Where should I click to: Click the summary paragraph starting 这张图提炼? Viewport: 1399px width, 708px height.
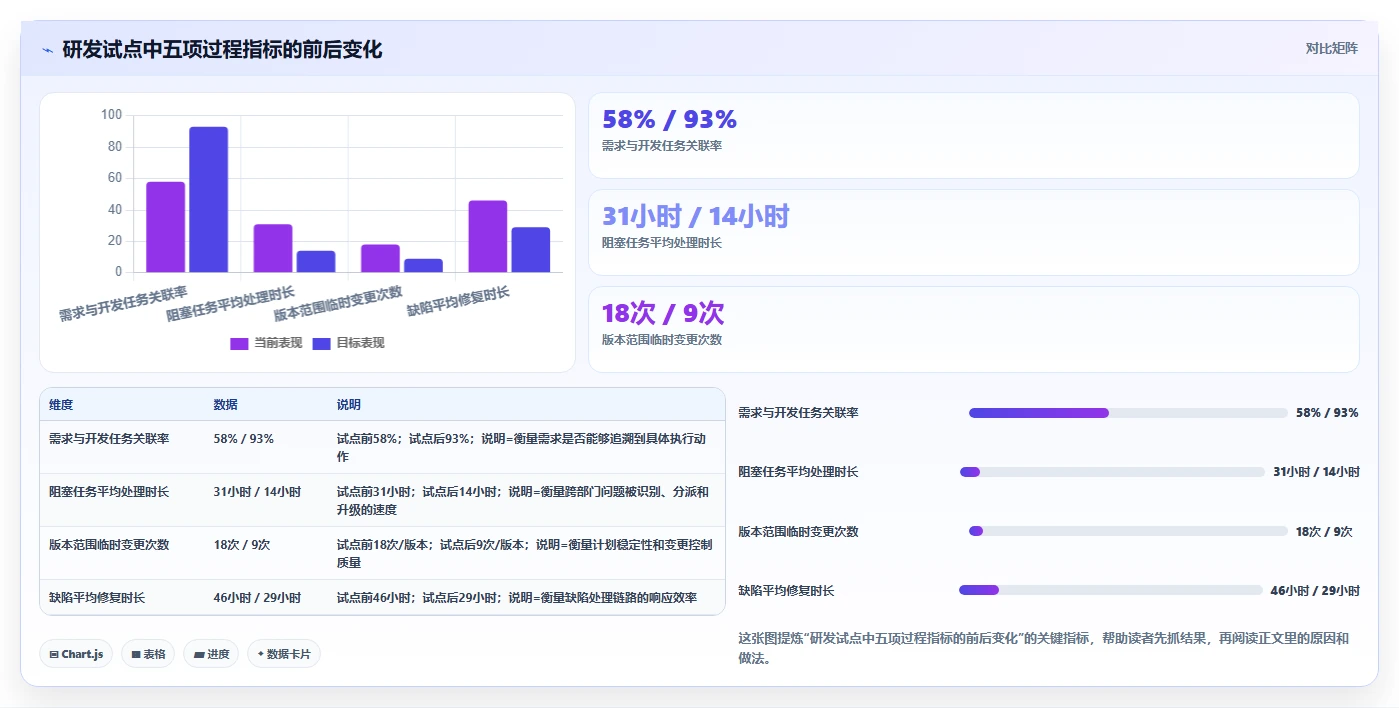click(1043, 648)
